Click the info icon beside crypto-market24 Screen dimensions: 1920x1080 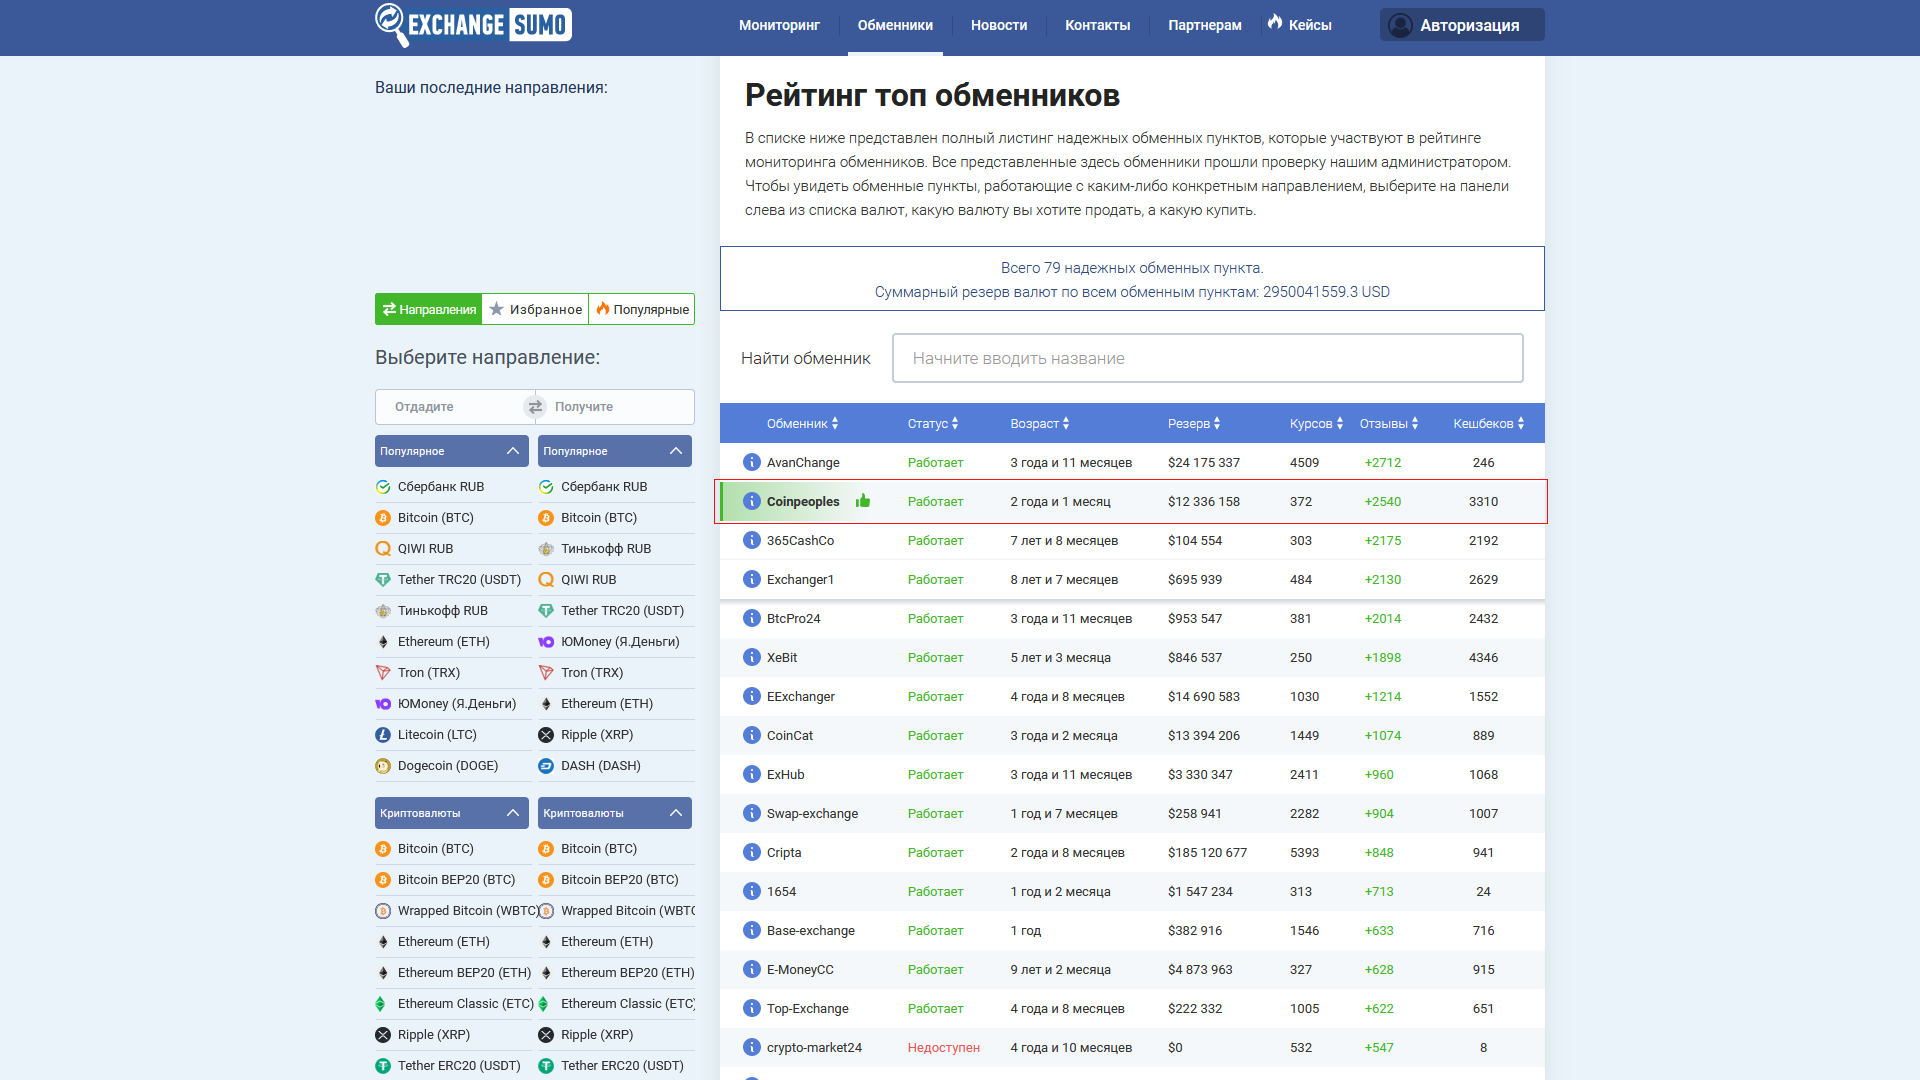pos(752,1047)
